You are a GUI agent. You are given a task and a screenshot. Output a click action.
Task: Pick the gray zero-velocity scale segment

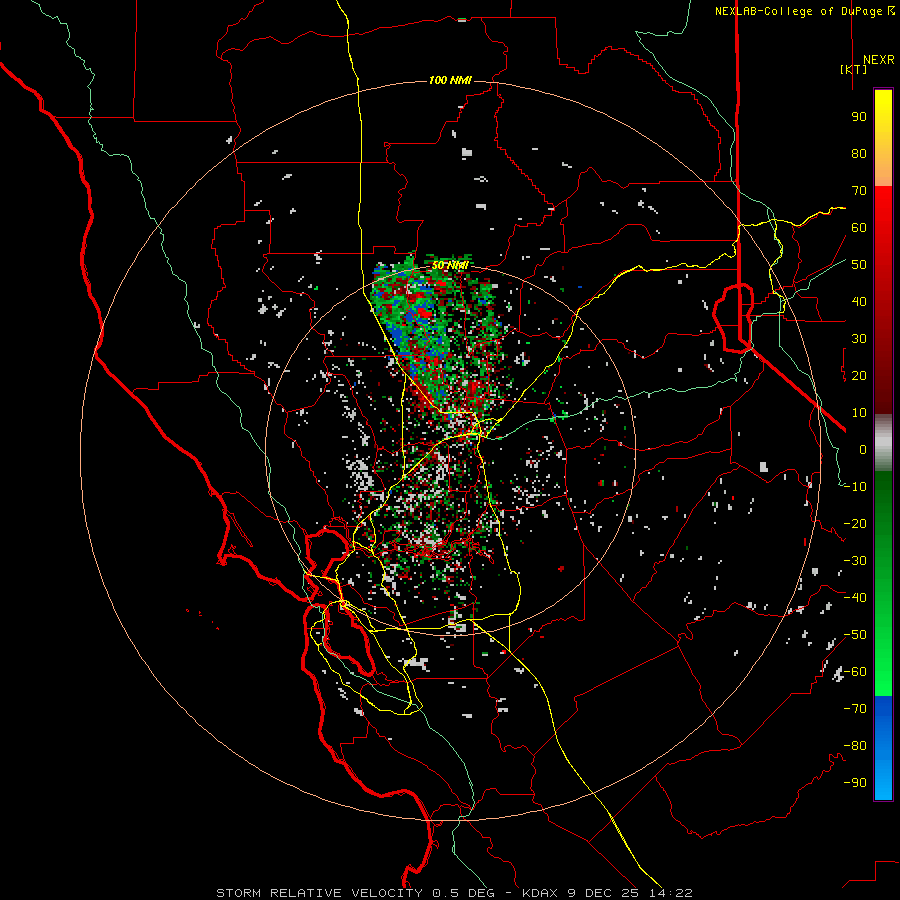(x=883, y=443)
